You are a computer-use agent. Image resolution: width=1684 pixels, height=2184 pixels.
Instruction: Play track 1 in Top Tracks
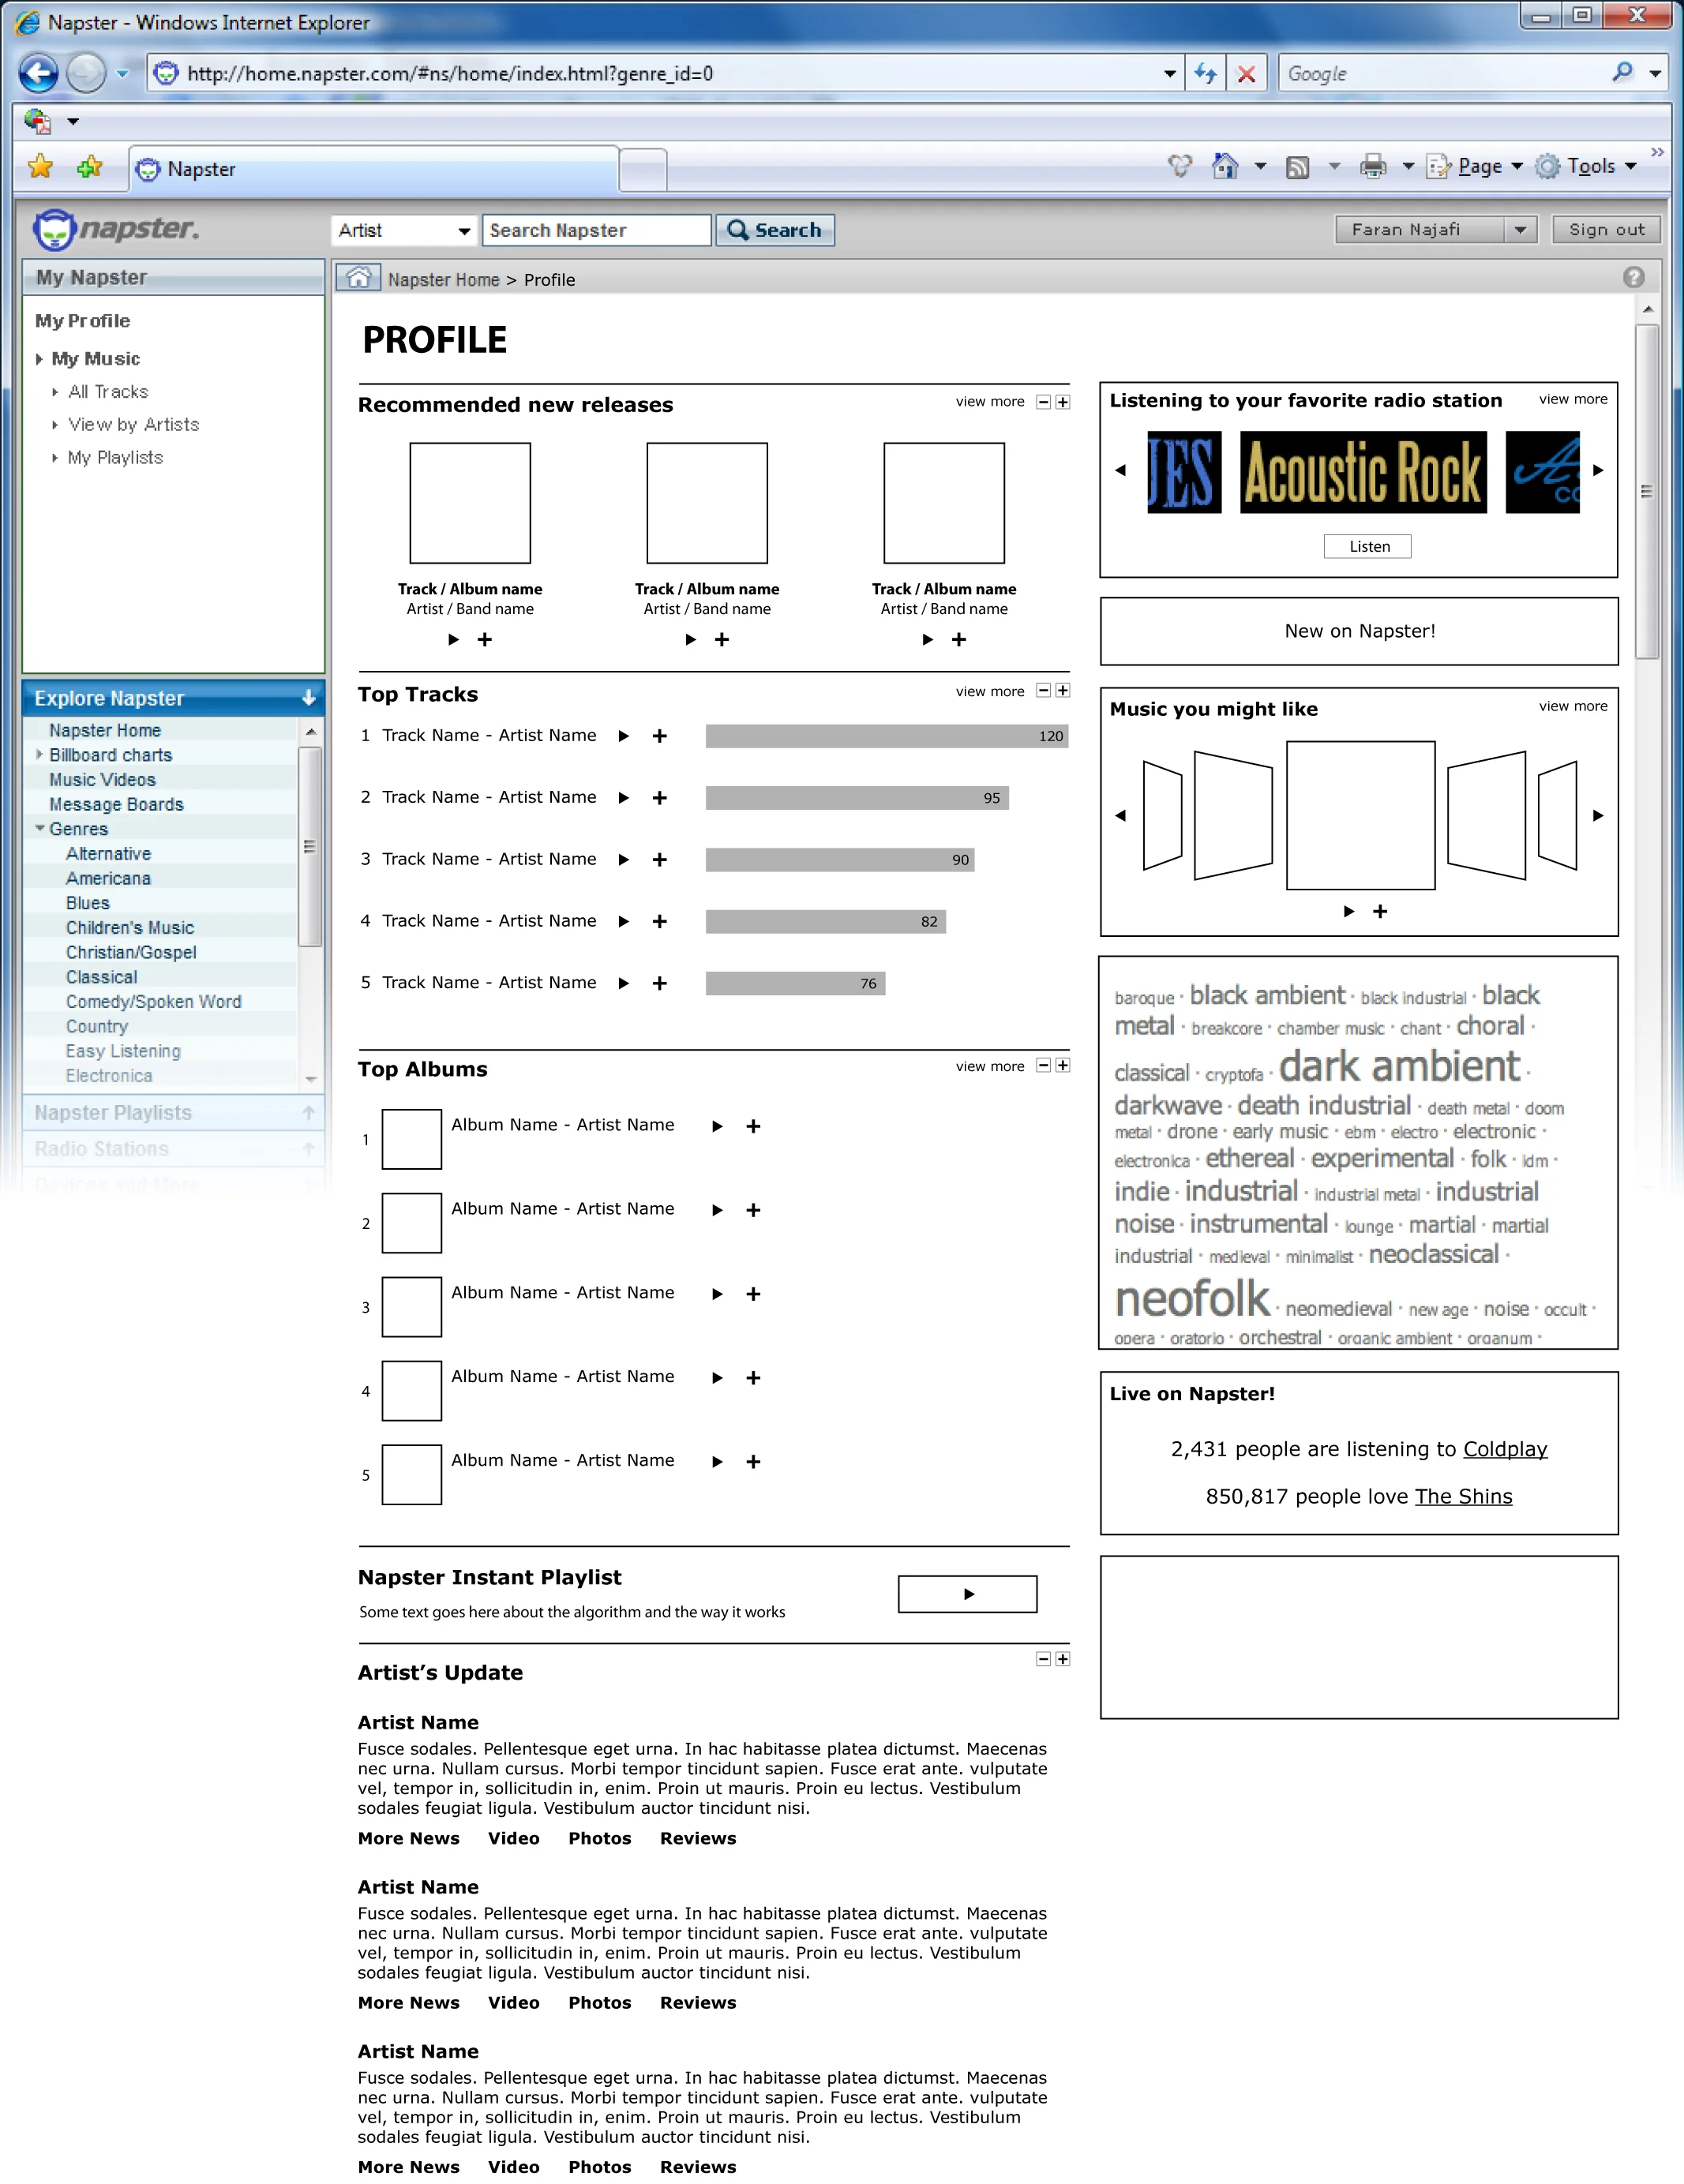coord(624,736)
